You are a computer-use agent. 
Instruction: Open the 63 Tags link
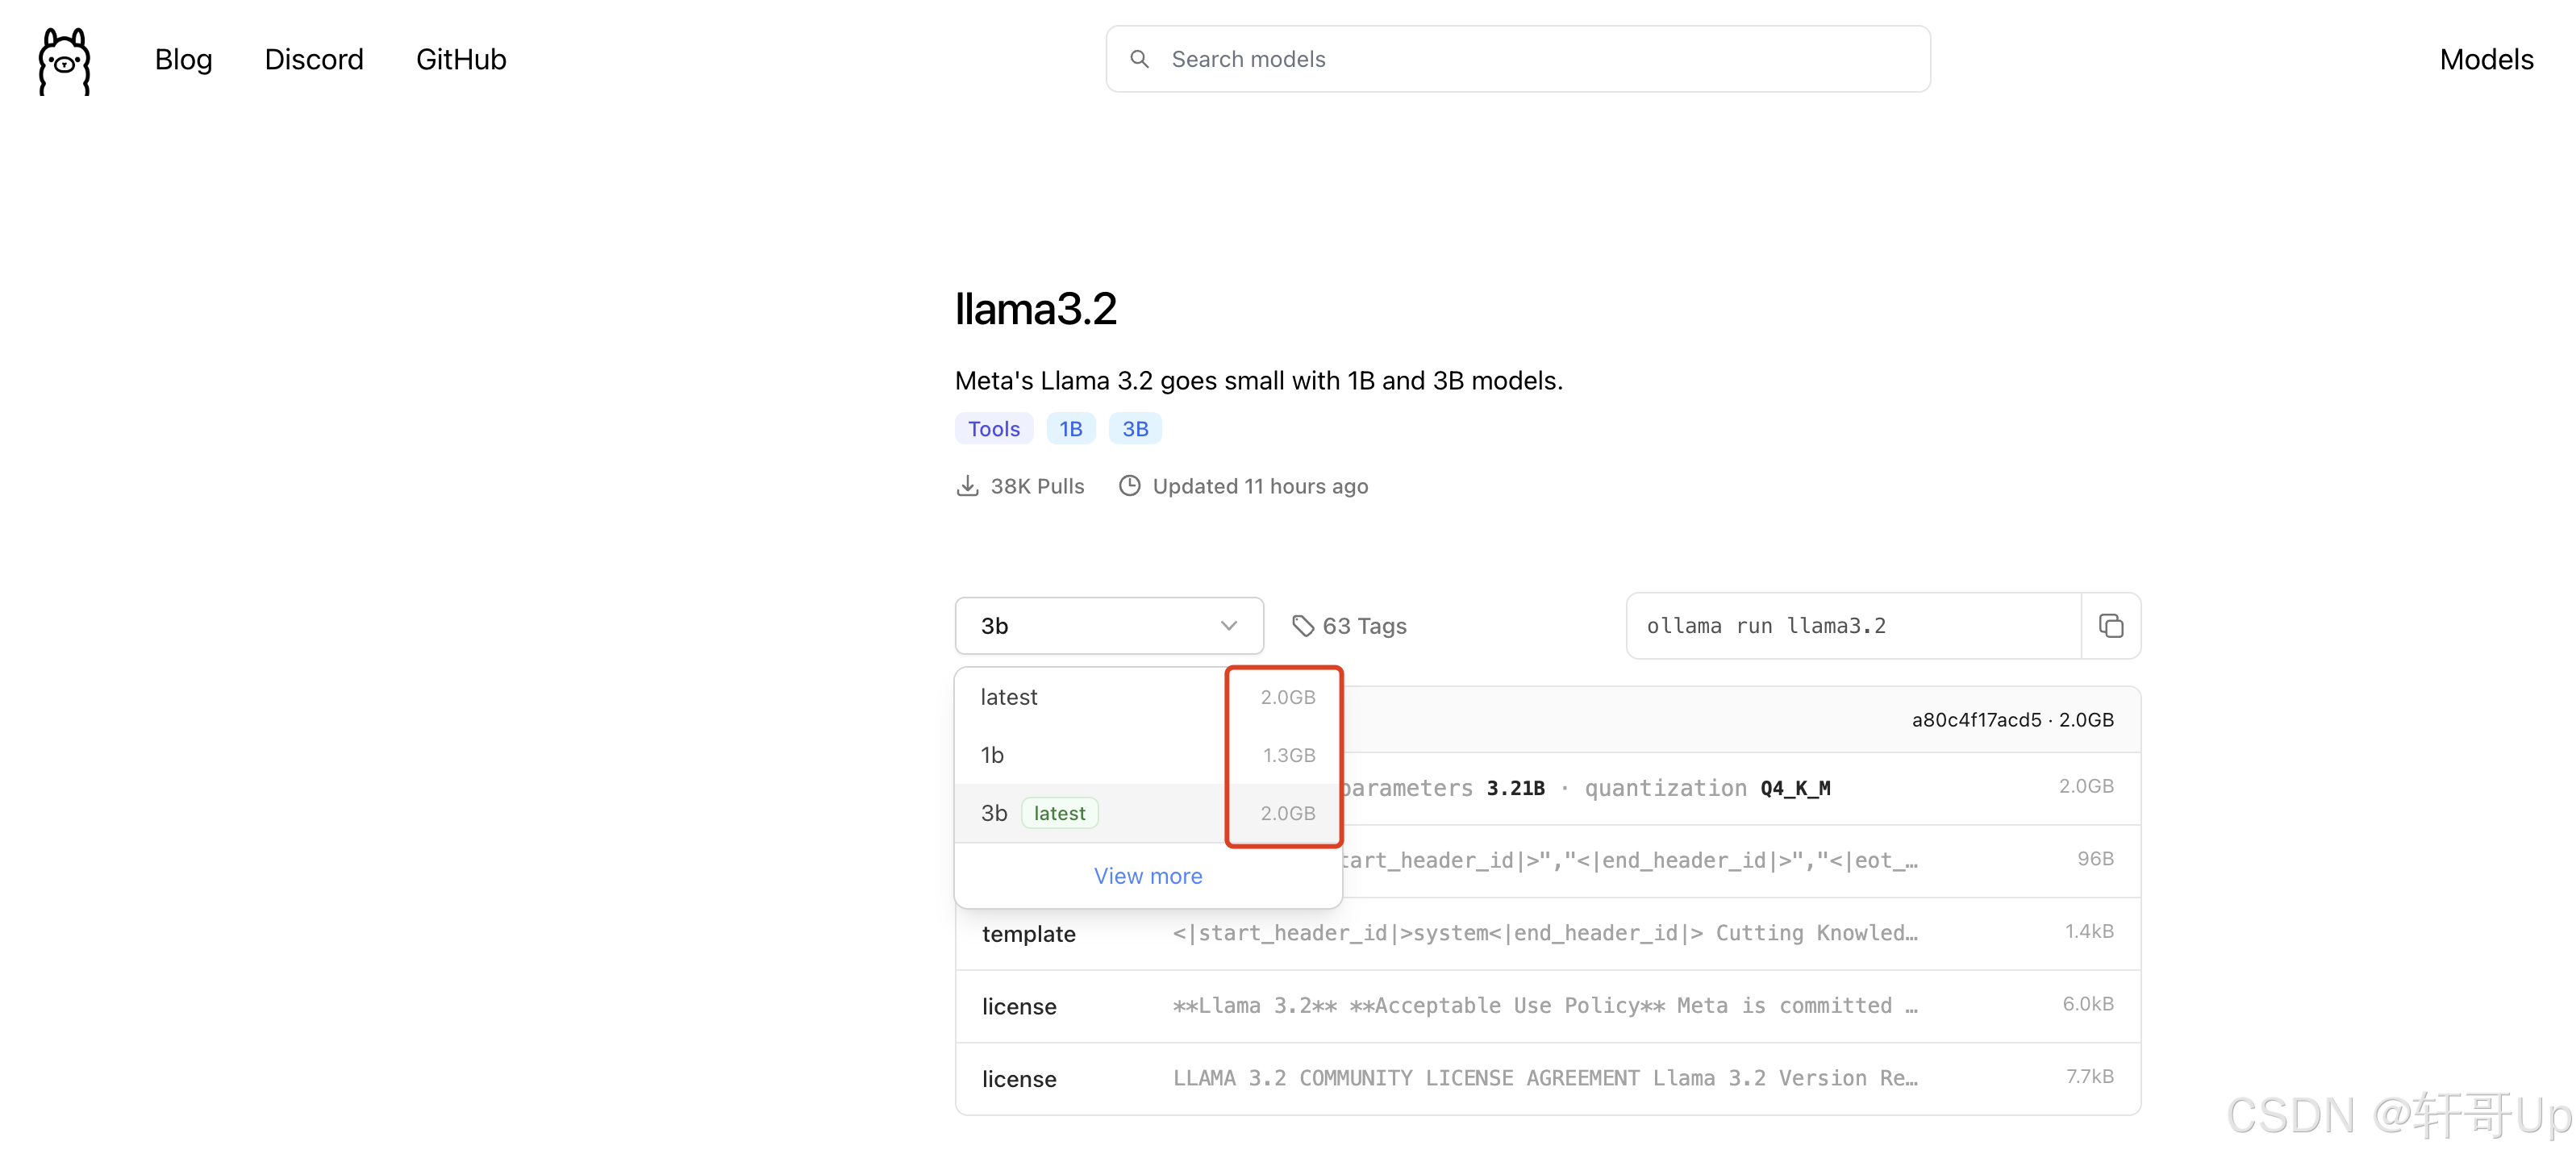[x=1364, y=626]
